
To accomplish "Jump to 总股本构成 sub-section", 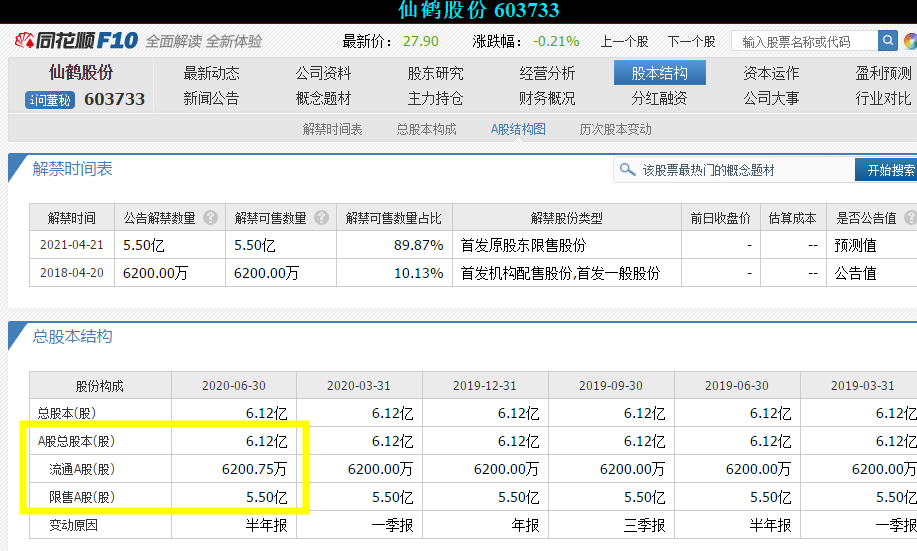I will (426, 129).
